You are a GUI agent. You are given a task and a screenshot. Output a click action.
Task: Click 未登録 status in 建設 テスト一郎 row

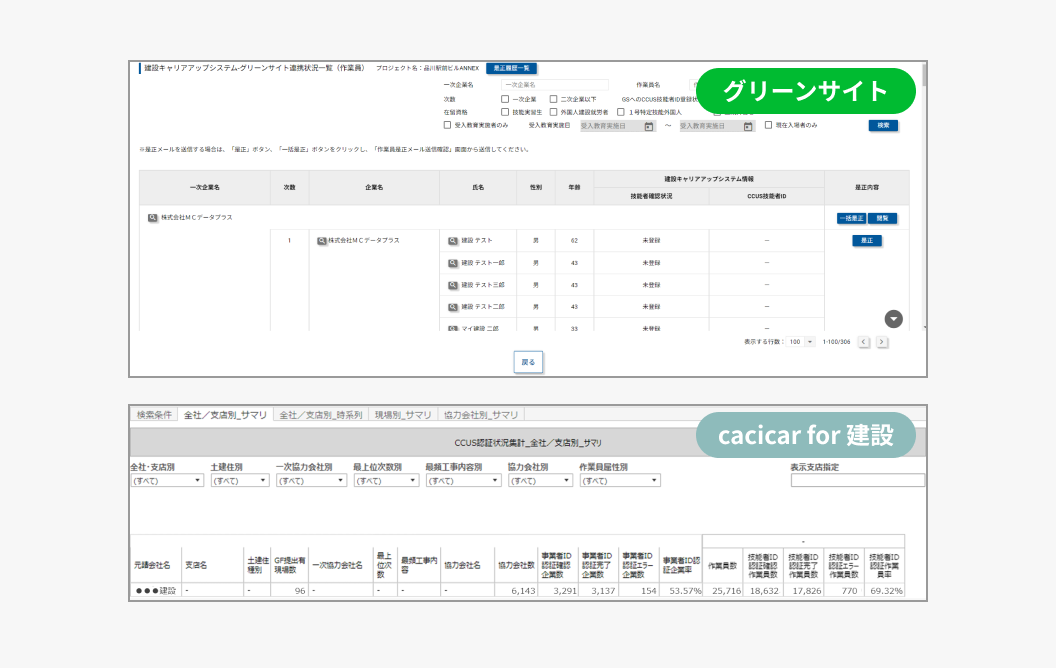tap(651, 263)
